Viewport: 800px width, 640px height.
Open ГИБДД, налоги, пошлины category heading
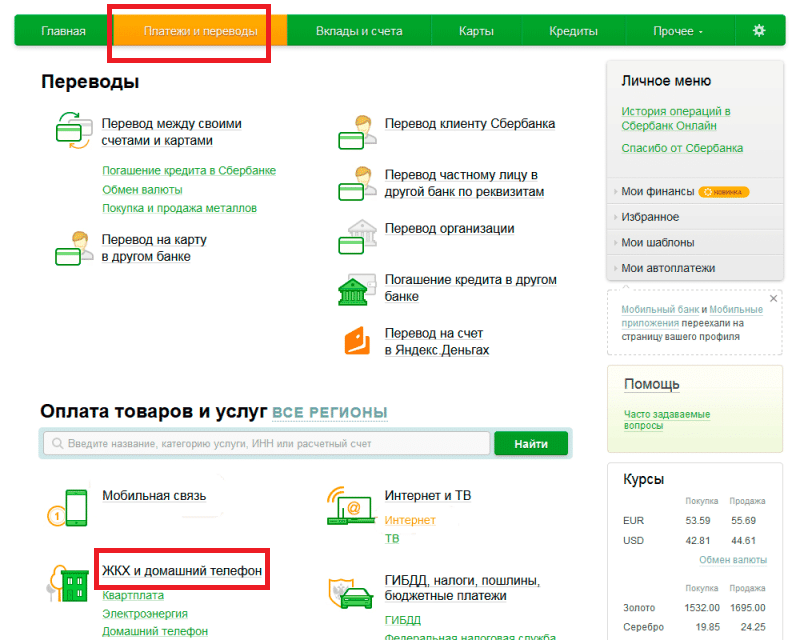pos(462,588)
